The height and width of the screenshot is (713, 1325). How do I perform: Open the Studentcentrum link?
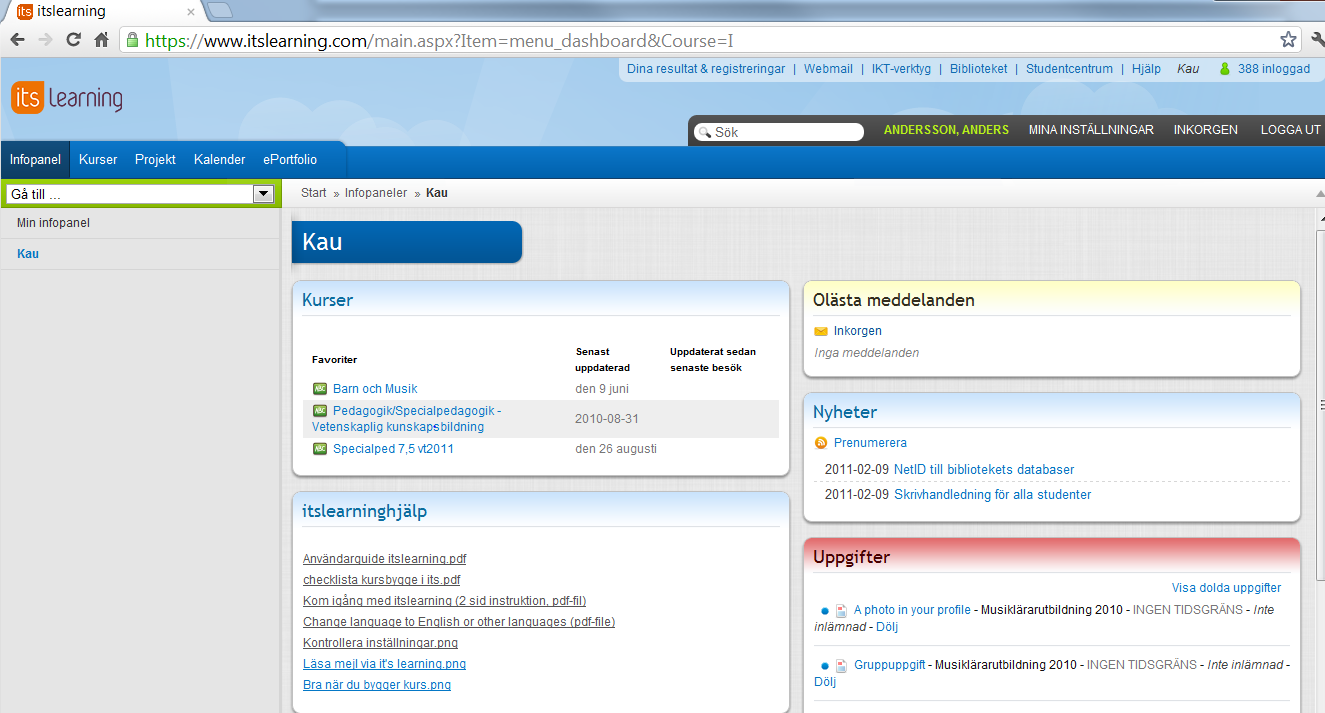click(x=1069, y=69)
